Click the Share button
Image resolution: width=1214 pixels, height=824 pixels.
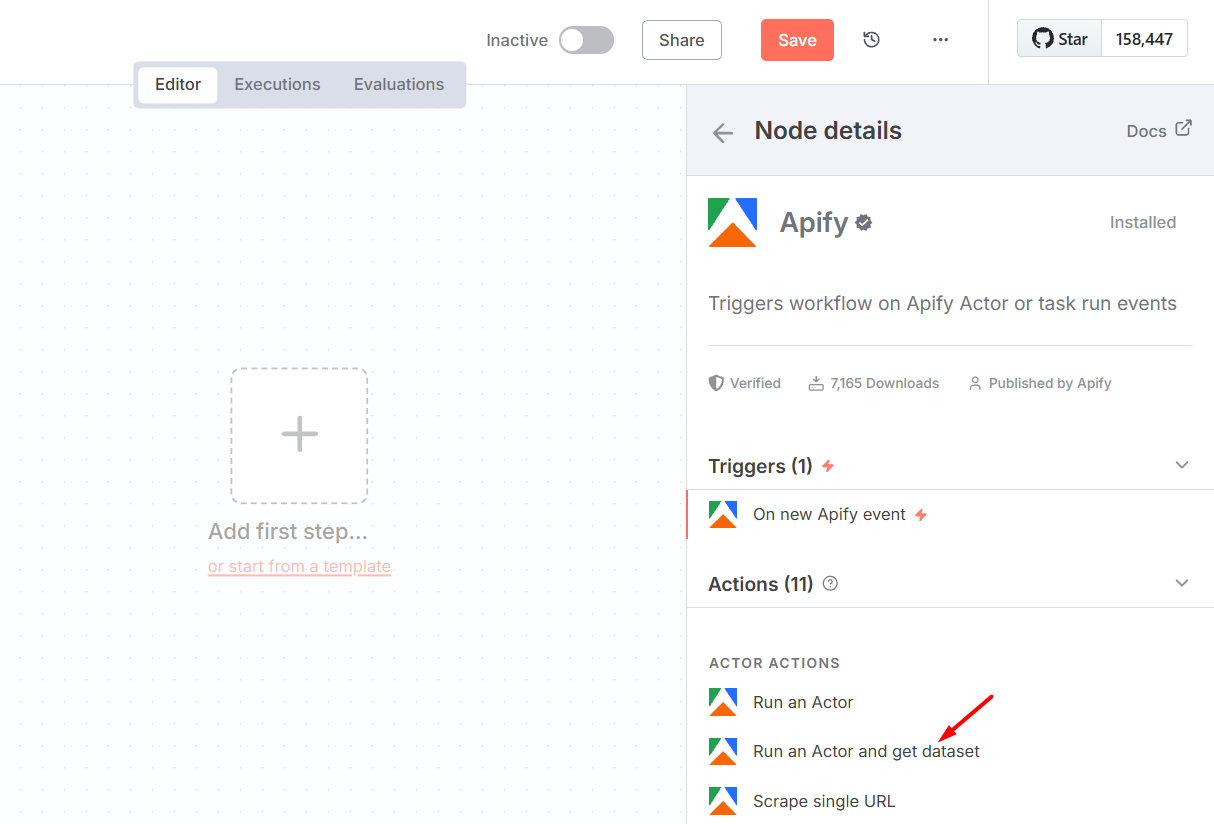click(x=681, y=40)
